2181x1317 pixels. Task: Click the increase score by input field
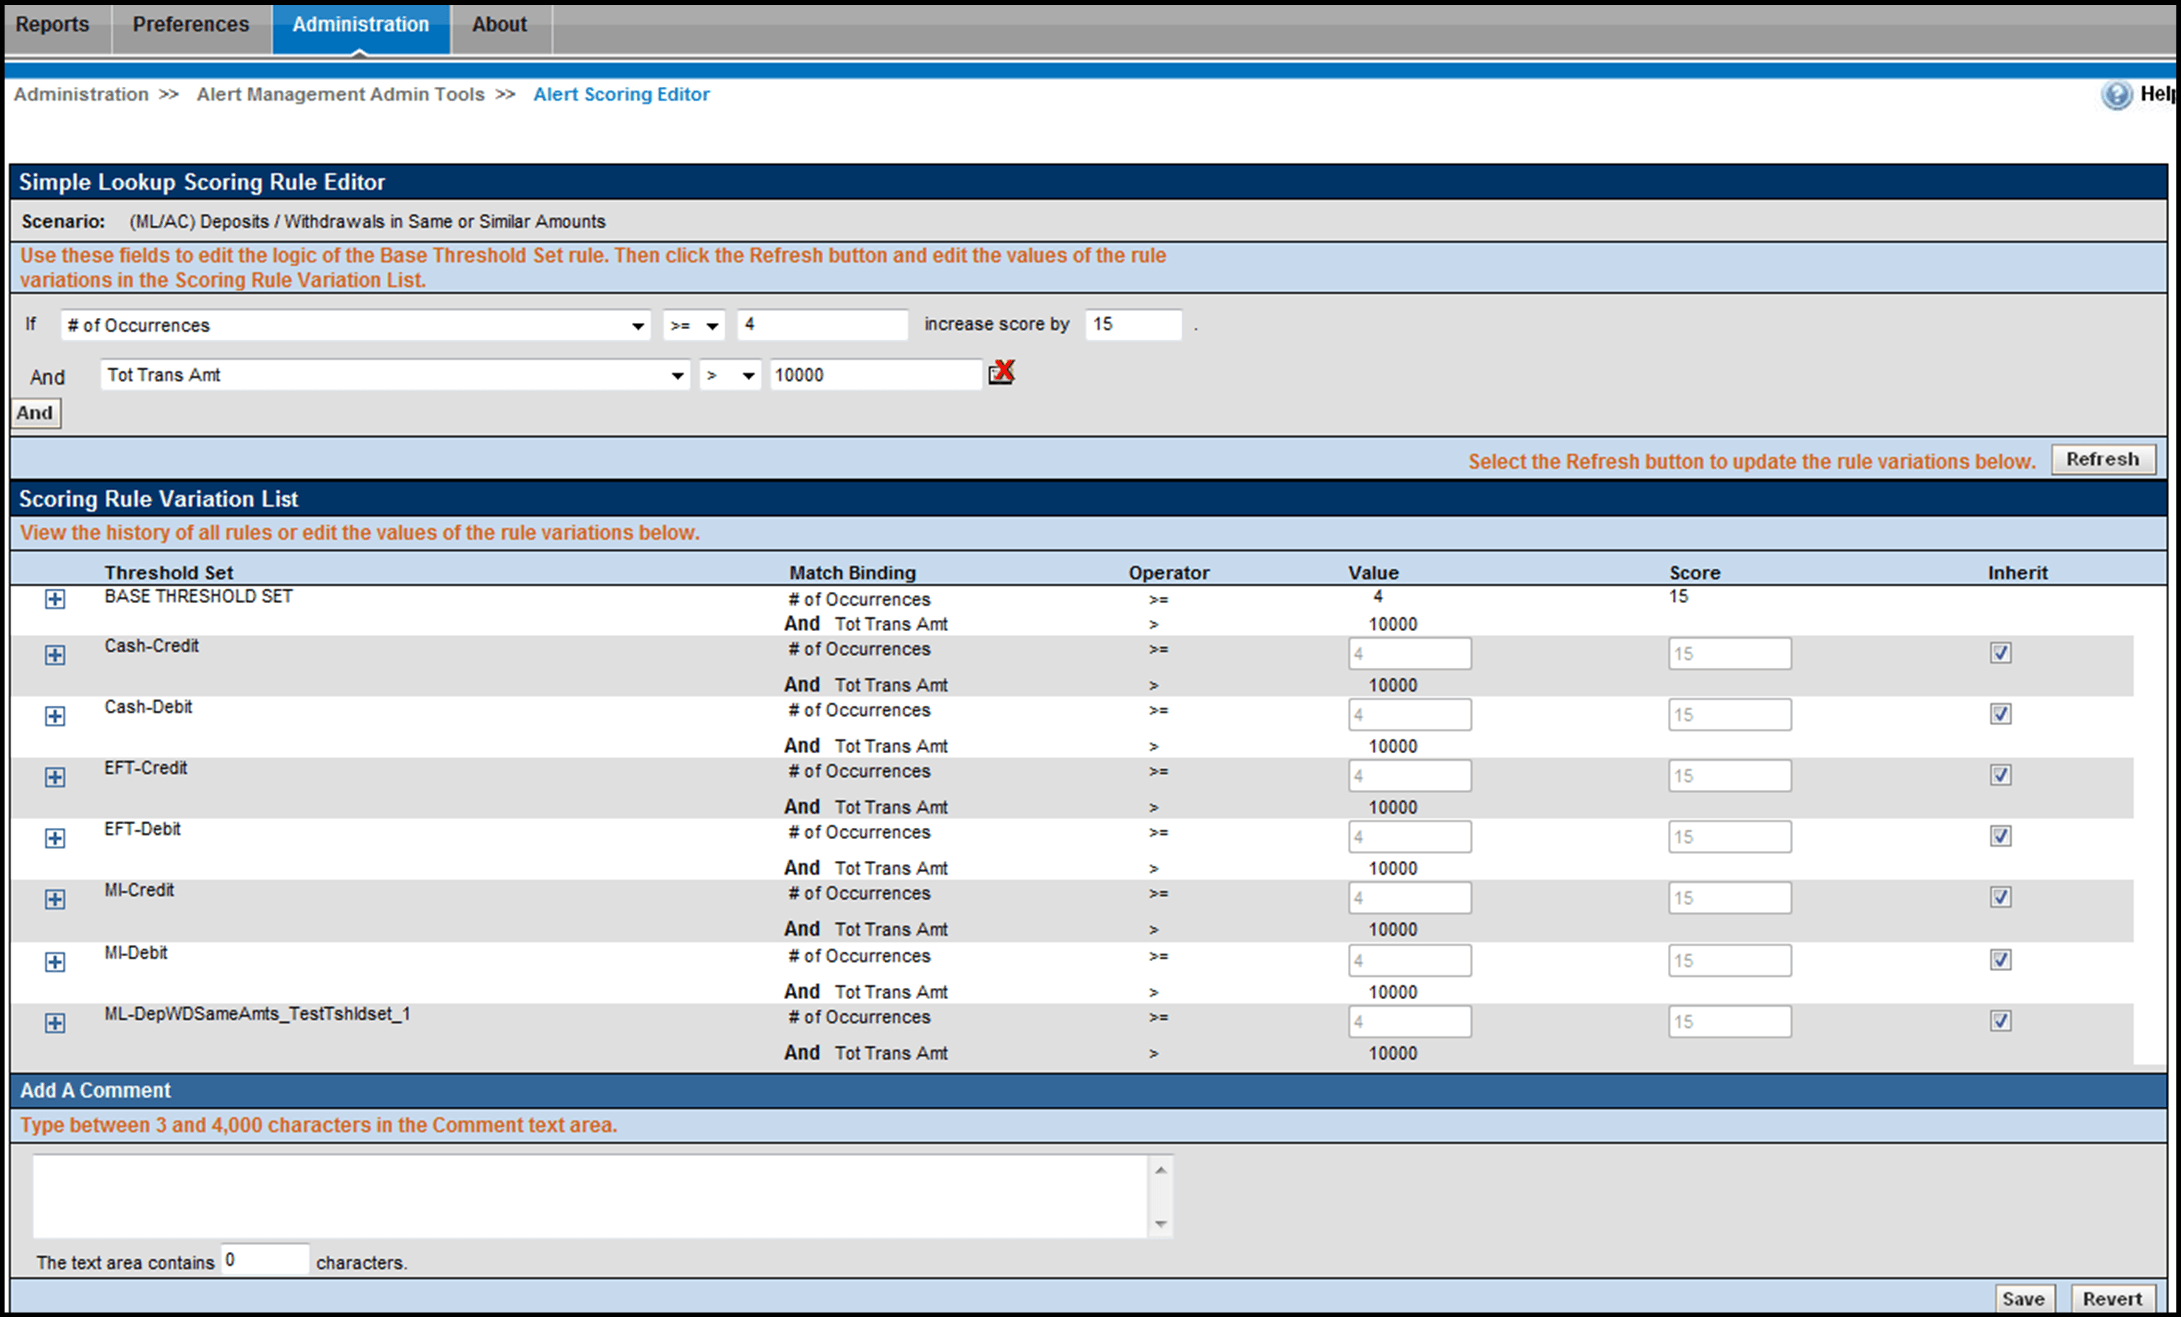tap(1132, 324)
